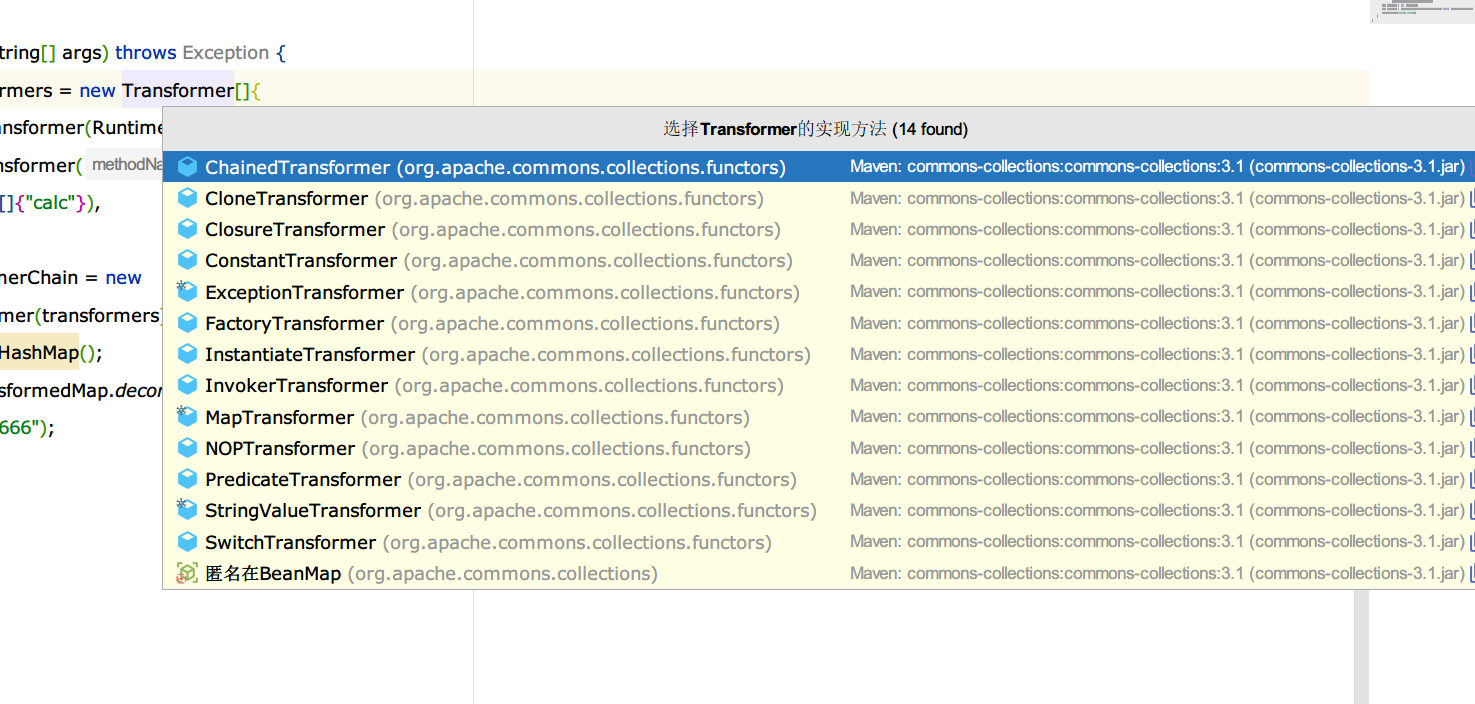Click the "calc" string literal in code
1475x704 pixels.
(x=52, y=203)
